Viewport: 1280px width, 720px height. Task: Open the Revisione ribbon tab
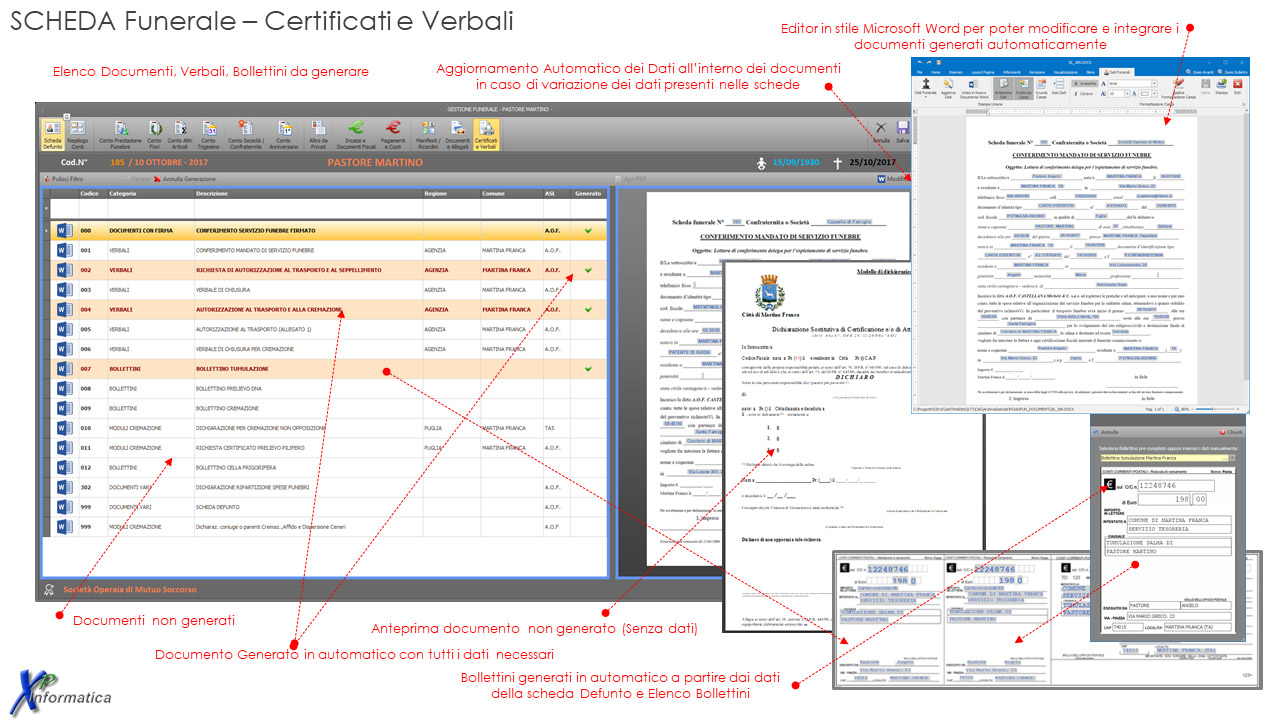tap(1037, 72)
